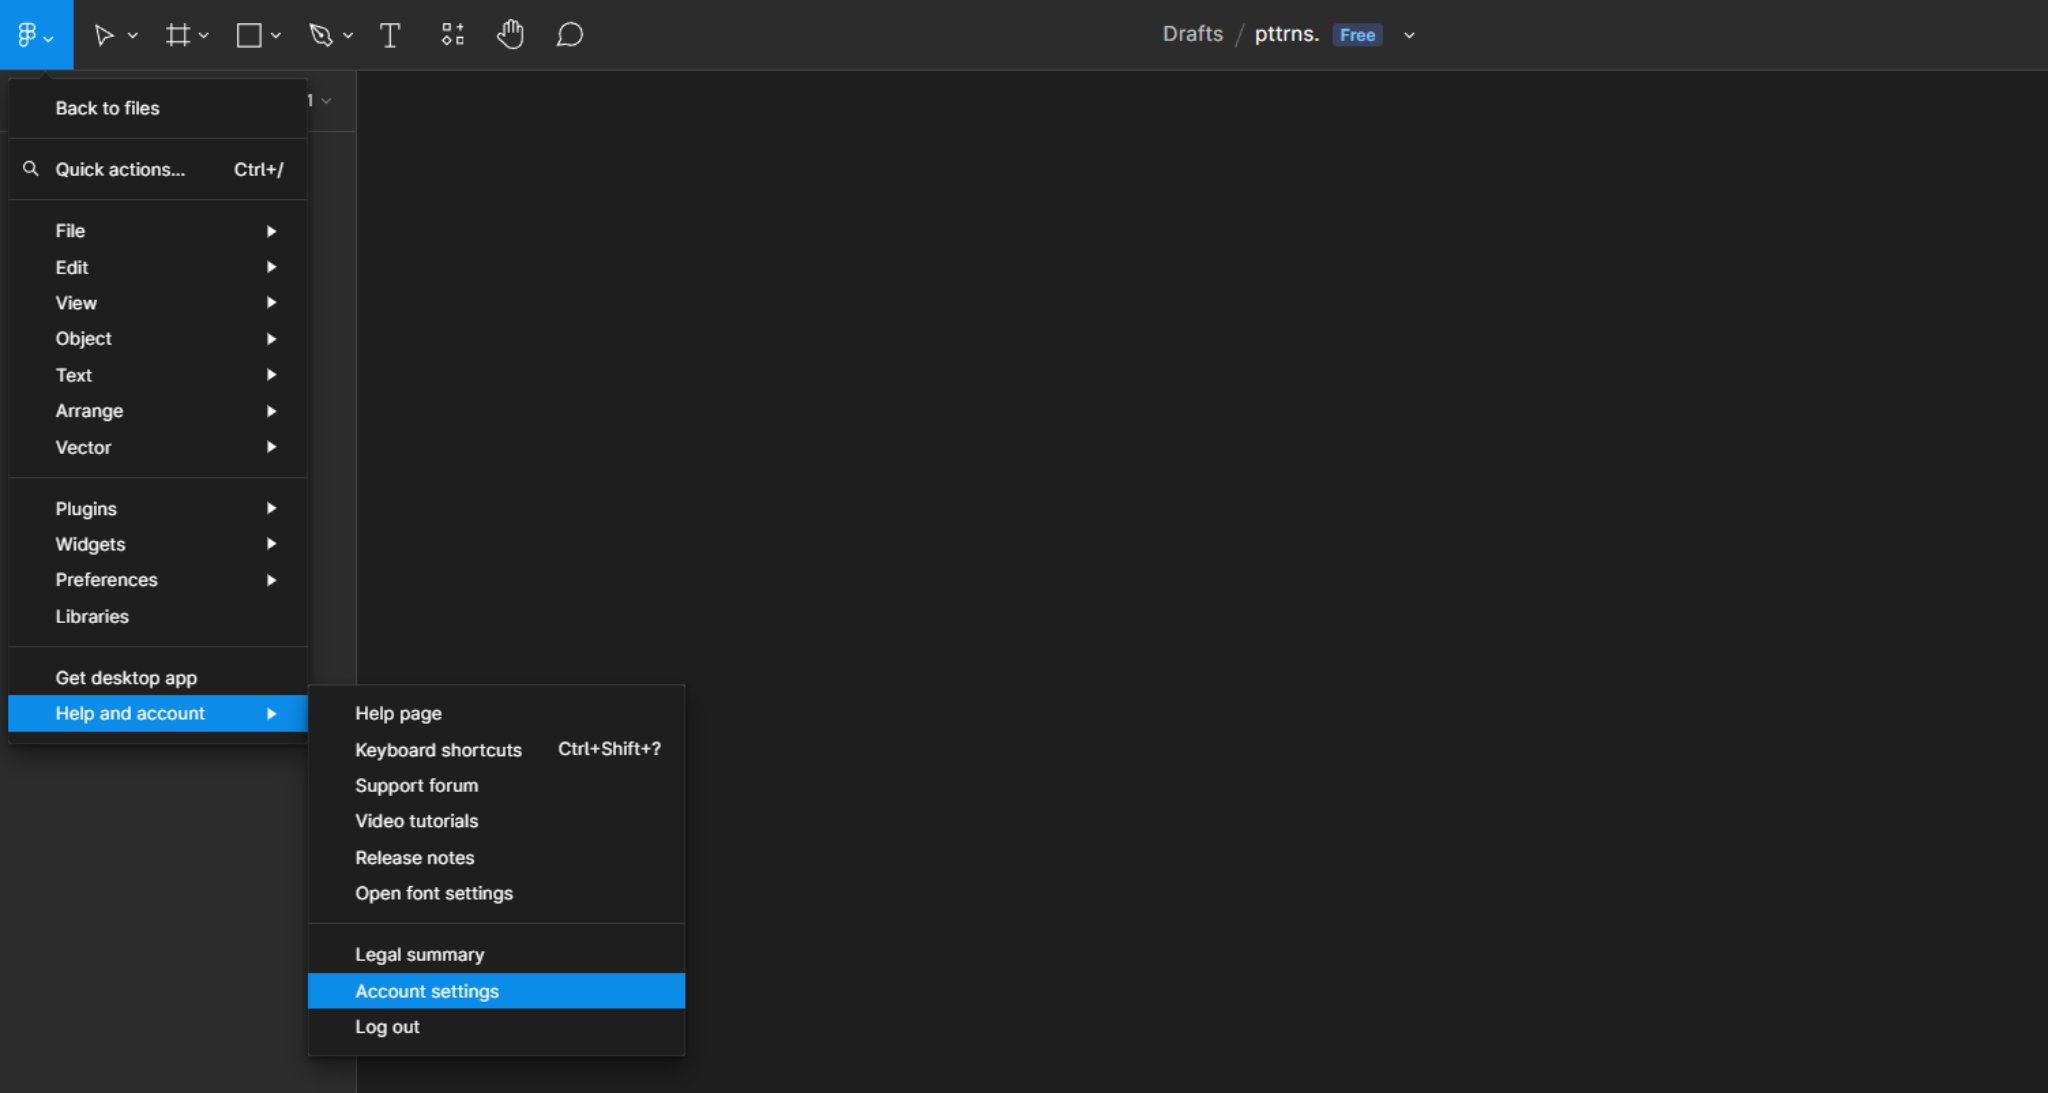Choose Open font settings
This screenshot has height=1093, width=2048.
(497, 893)
